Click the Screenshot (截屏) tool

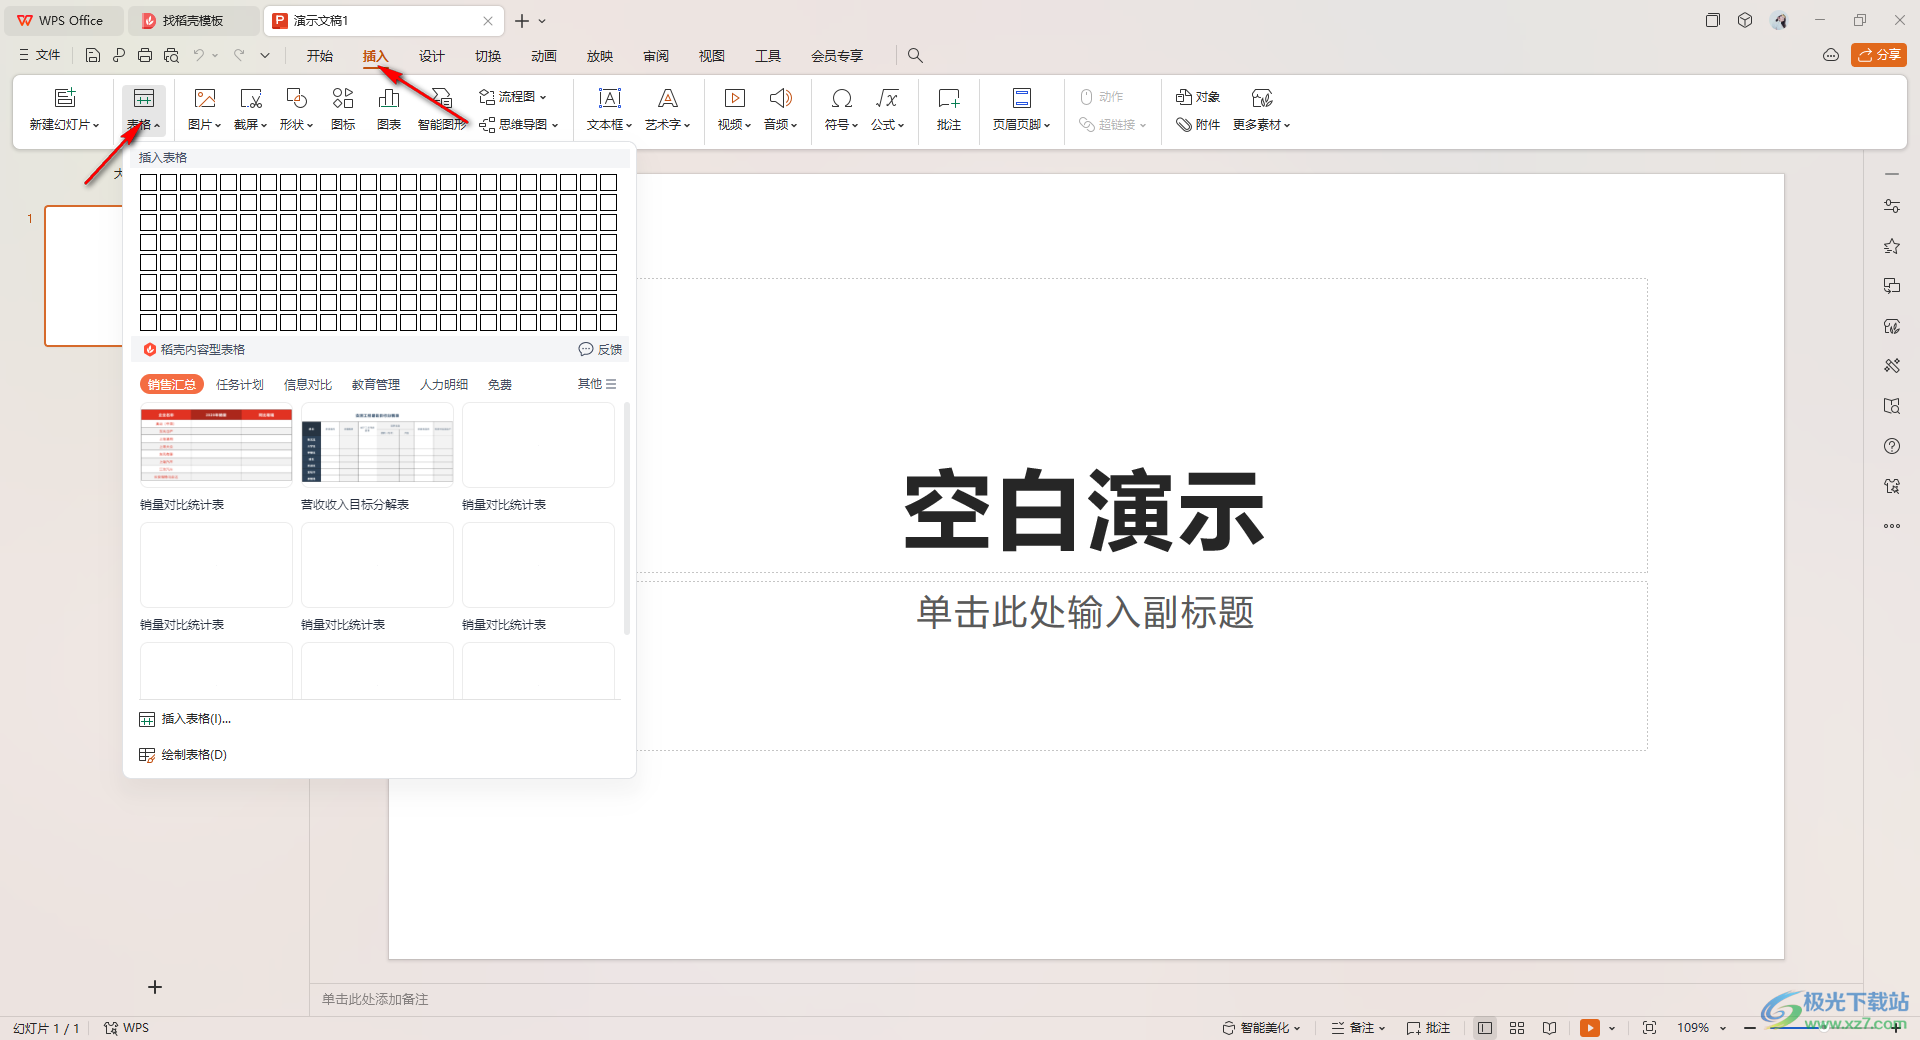(250, 109)
